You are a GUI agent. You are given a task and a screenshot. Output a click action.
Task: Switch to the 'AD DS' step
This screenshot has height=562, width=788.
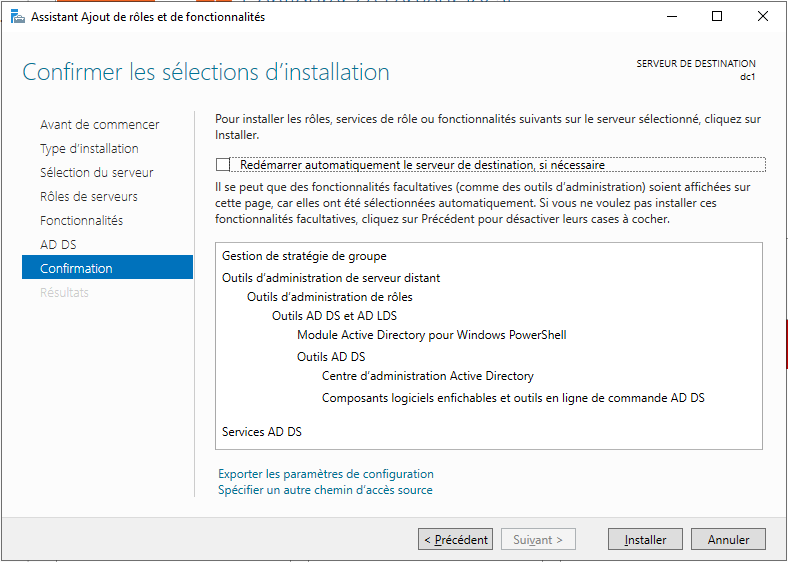[58, 245]
